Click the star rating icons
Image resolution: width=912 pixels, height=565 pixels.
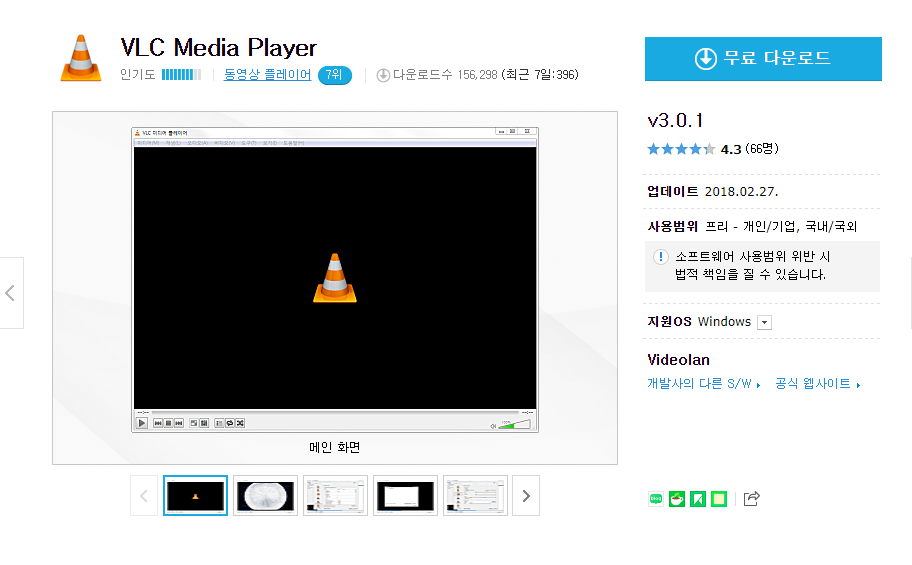pyautogui.click(x=681, y=149)
